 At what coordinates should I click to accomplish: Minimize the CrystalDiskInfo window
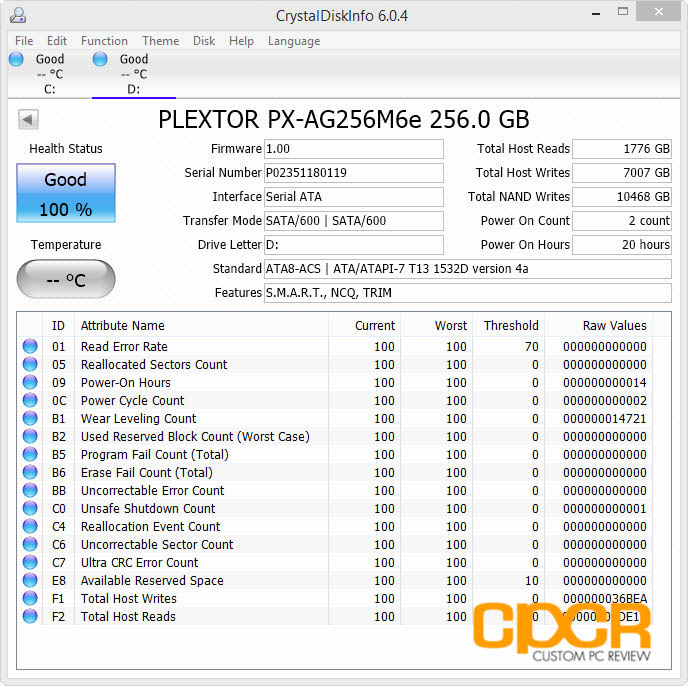[595, 13]
